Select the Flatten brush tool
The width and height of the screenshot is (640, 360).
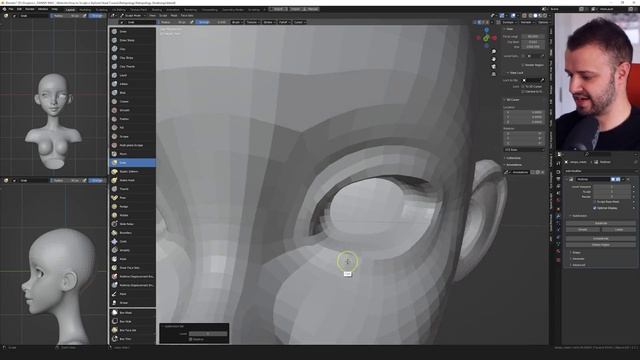coord(132,119)
